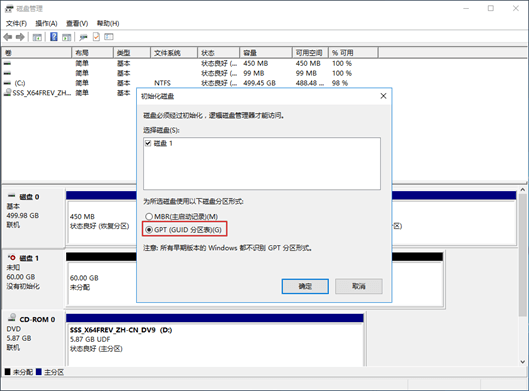
Task: Confirm initialization with the 确定 button
Action: (x=305, y=286)
